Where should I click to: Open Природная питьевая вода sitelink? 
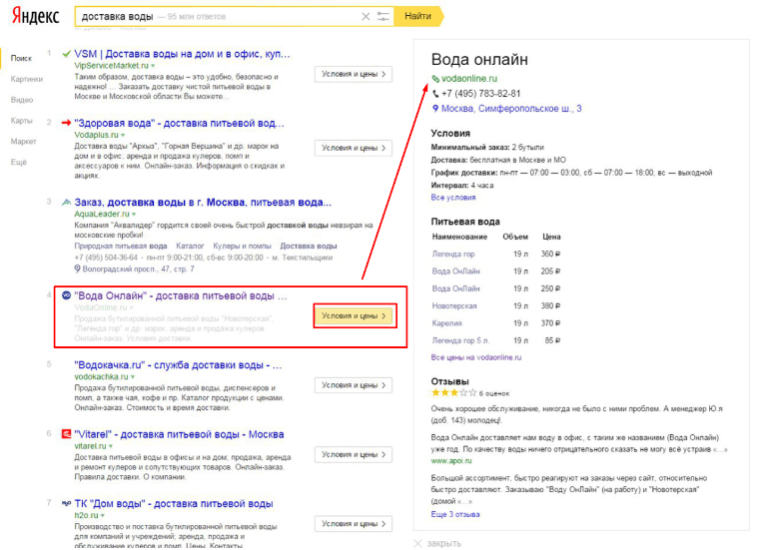[x=121, y=246]
